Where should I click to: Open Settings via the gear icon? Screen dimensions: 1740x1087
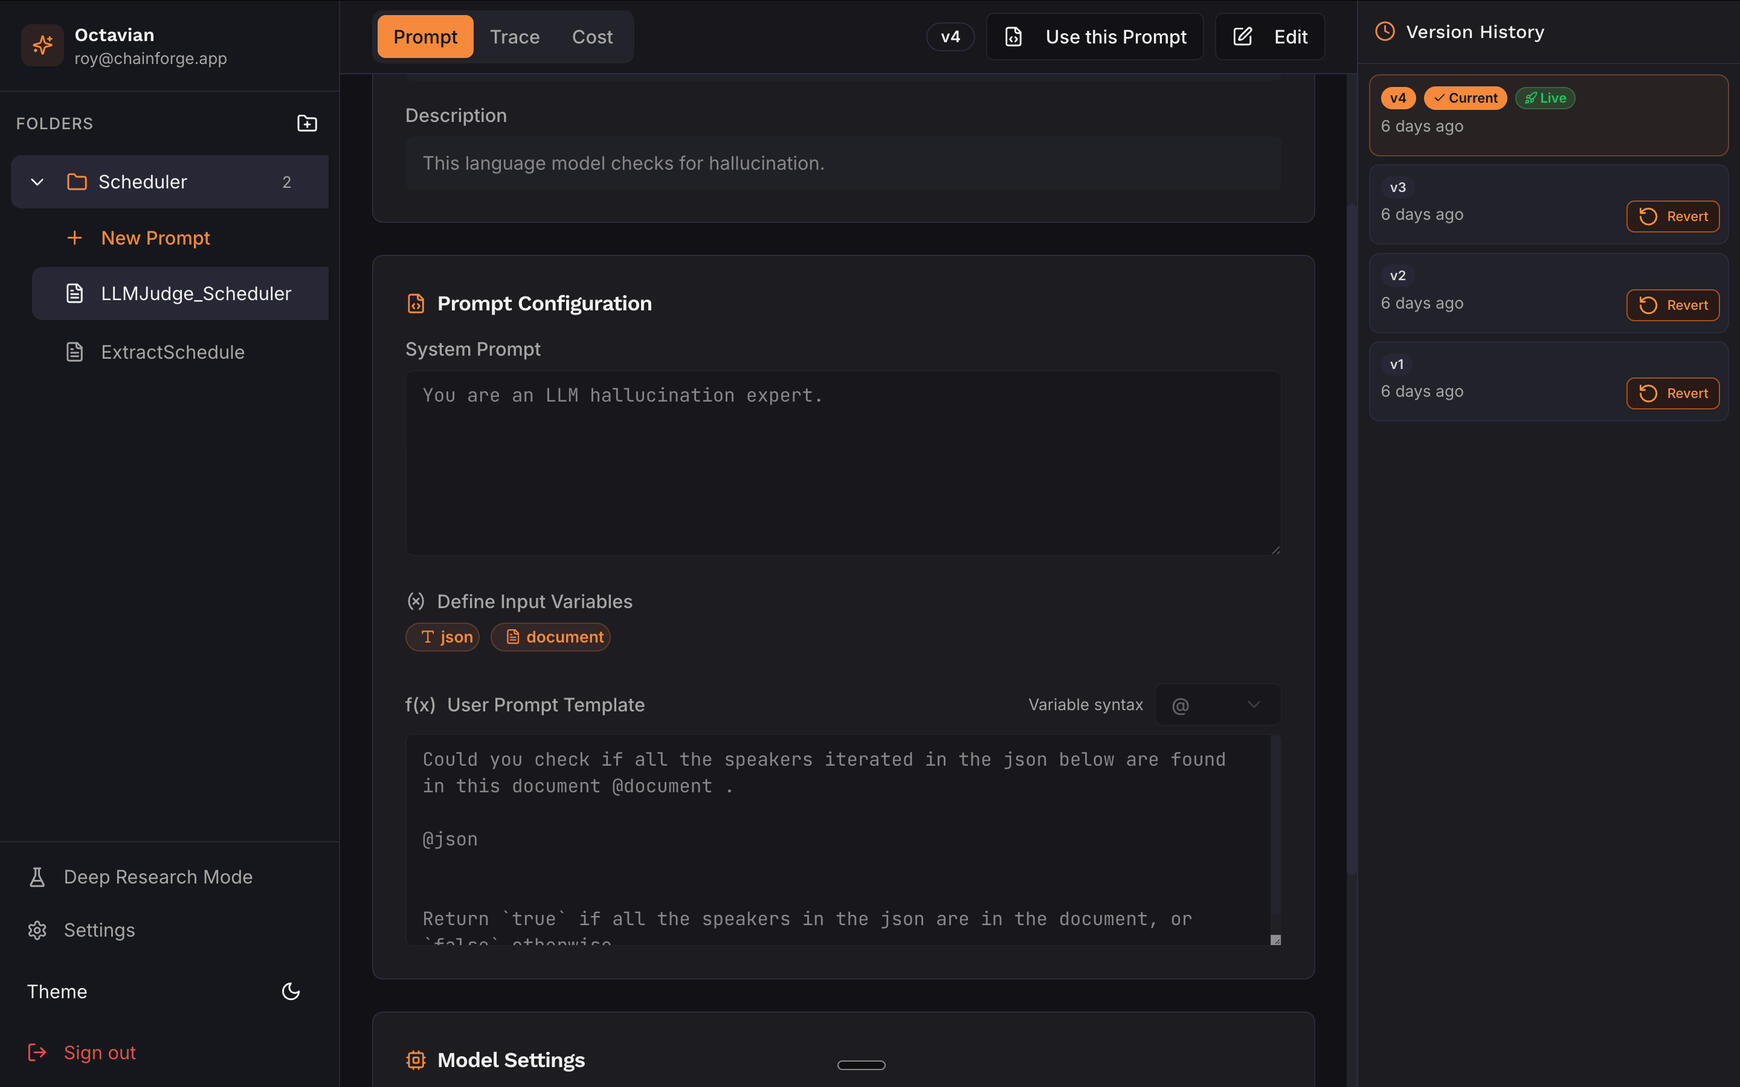tap(37, 930)
